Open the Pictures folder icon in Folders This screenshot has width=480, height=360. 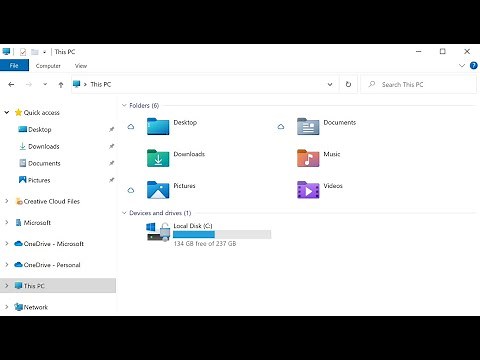158,190
